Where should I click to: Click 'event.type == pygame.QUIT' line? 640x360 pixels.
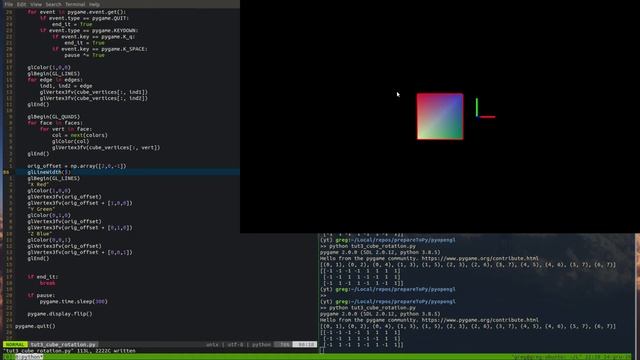(84, 18)
